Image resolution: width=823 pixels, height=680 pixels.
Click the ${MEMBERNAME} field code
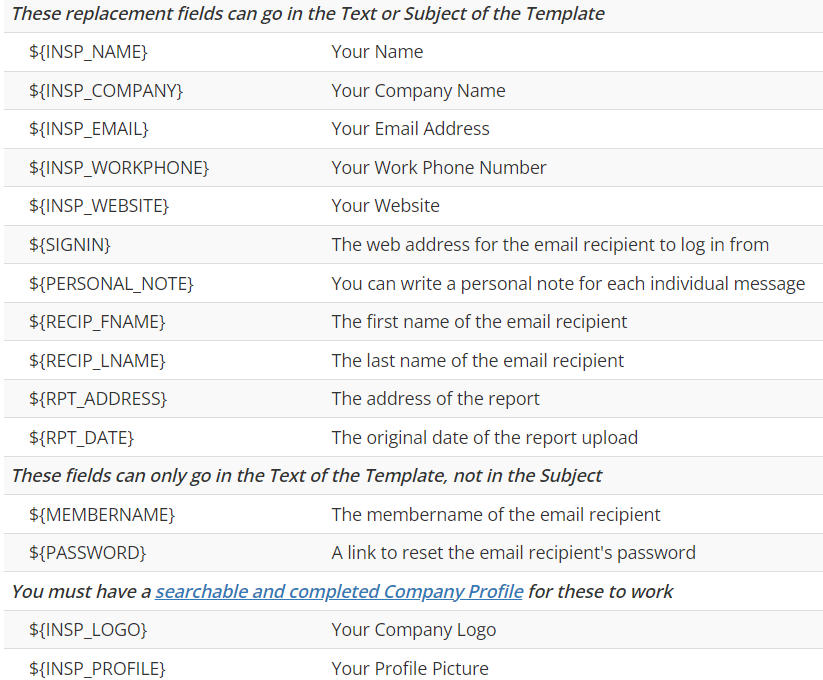[x=102, y=515]
